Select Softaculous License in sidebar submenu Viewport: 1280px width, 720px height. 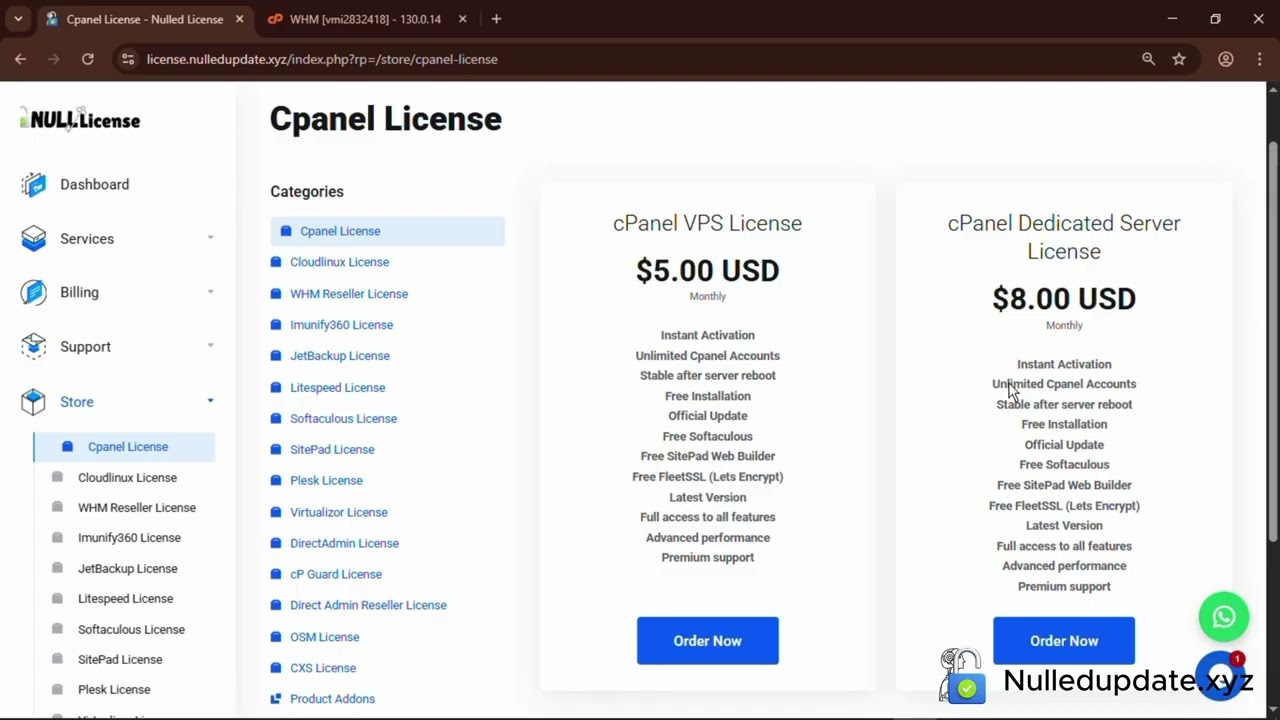[131, 630]
